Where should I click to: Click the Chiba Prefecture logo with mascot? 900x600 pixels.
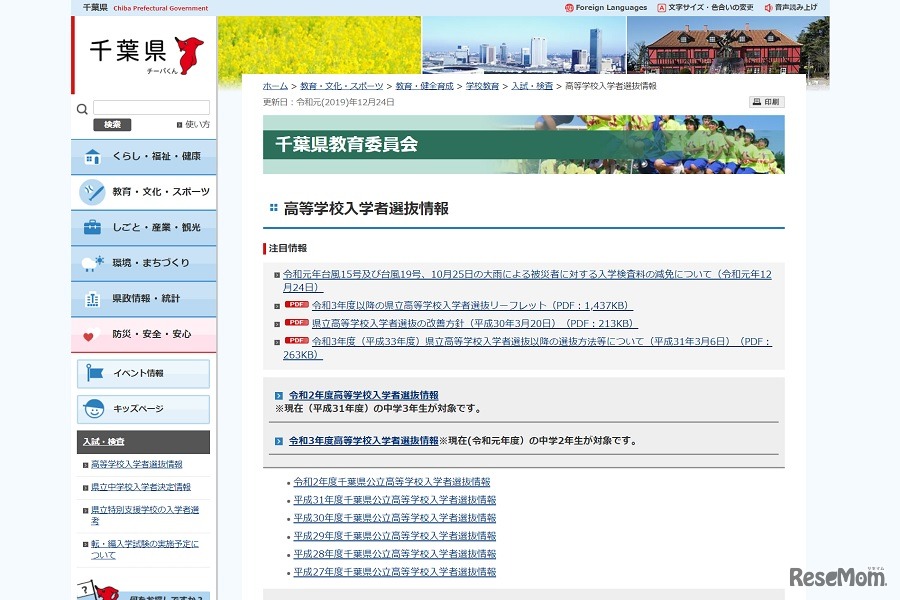145,55
